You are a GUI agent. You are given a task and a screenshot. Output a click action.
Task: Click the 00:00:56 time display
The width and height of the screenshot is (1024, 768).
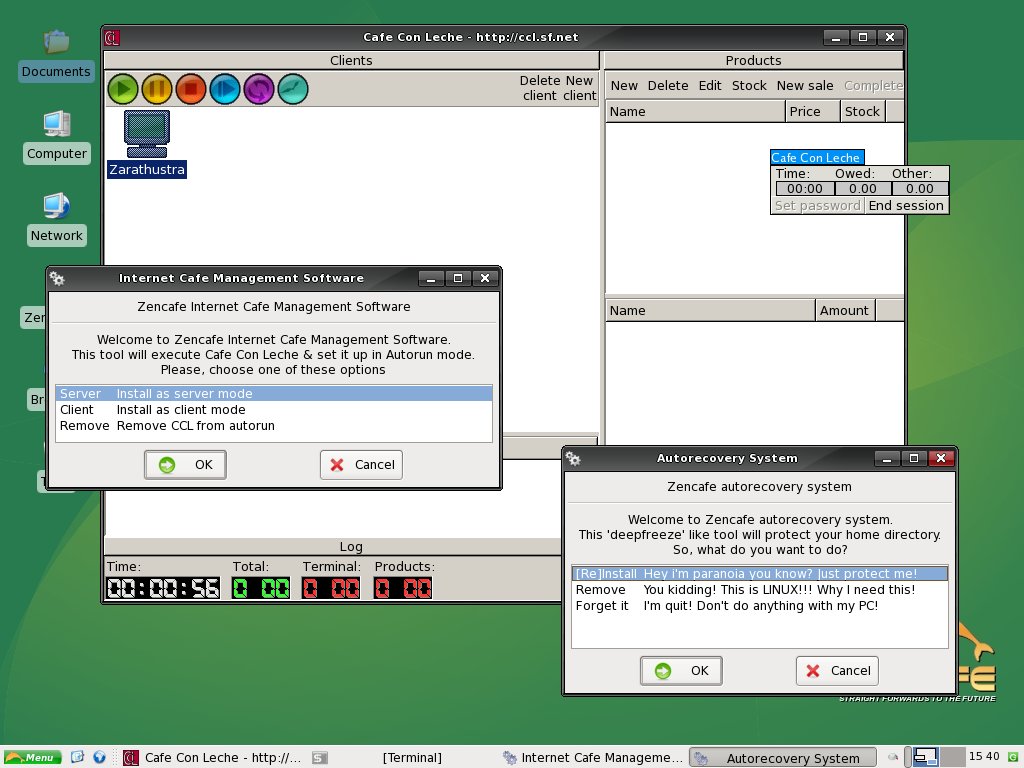[163, 588]
